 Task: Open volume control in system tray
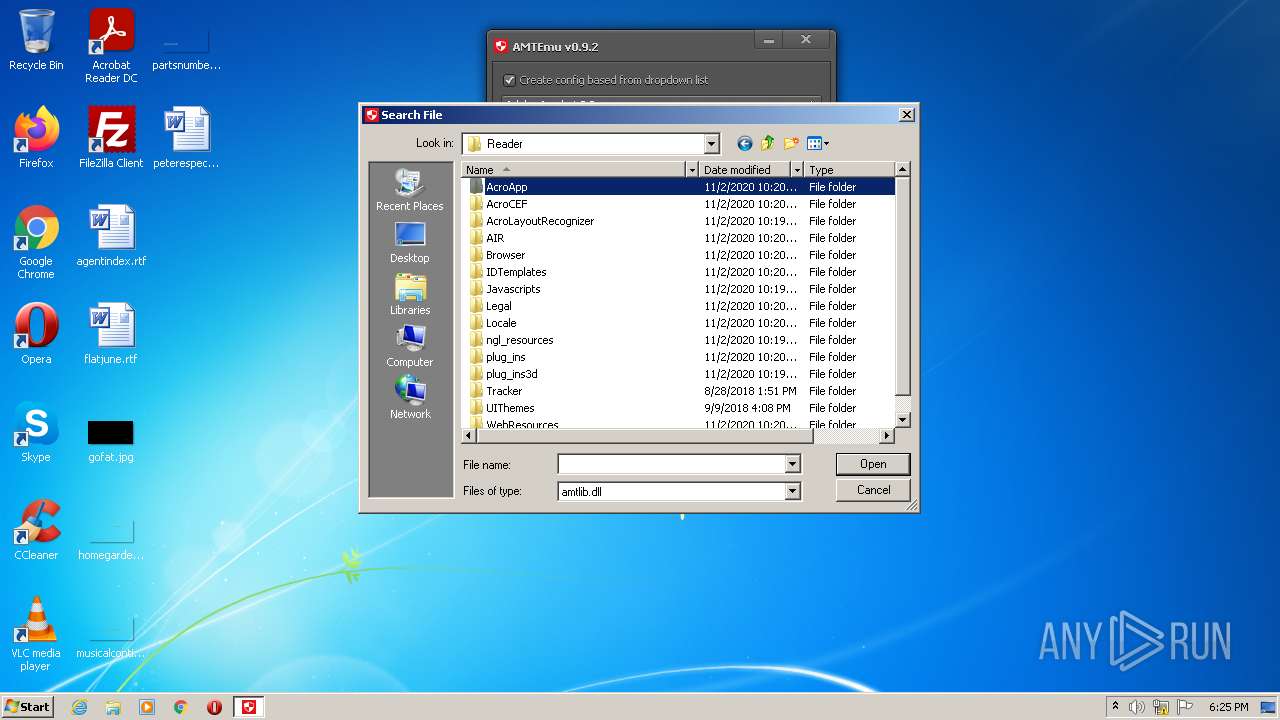tap(1136, 707)
